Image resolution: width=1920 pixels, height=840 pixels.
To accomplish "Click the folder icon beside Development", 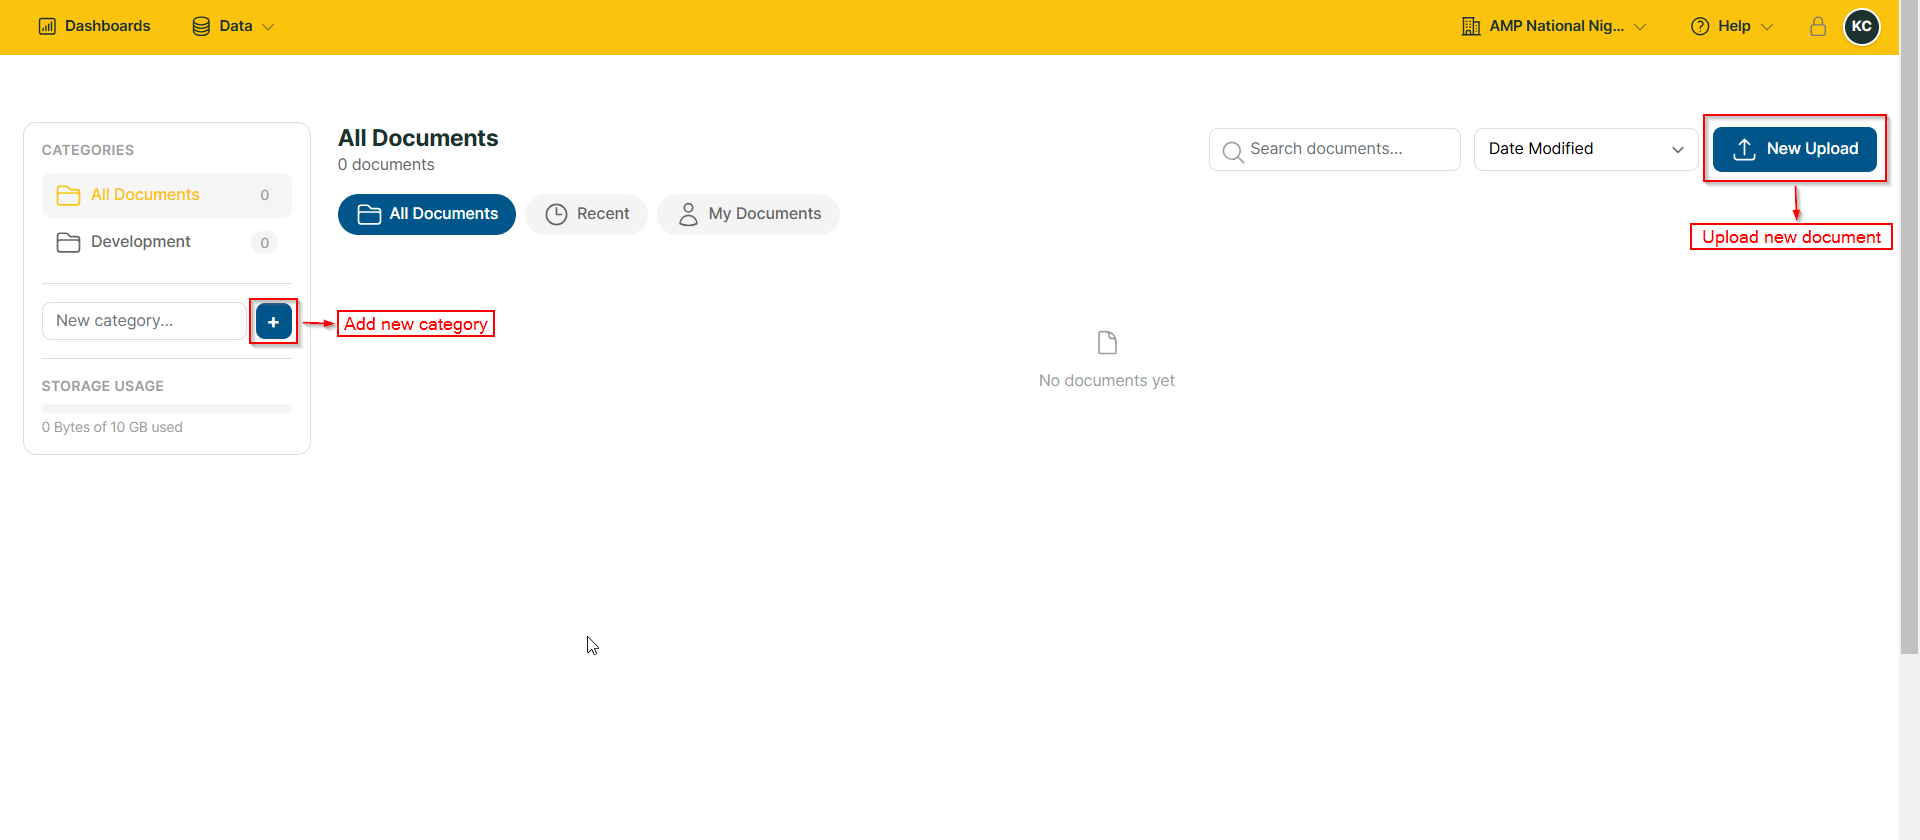I will (68, 242).
